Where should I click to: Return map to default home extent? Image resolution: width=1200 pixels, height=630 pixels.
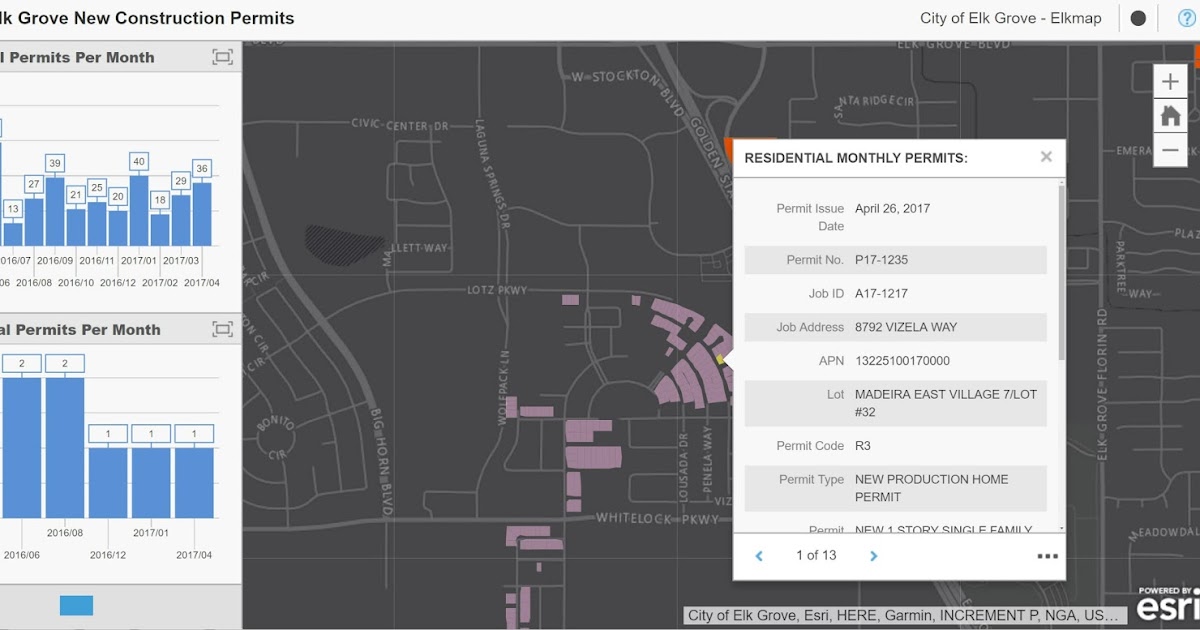pyautogui.click(x=1169, y=115)
